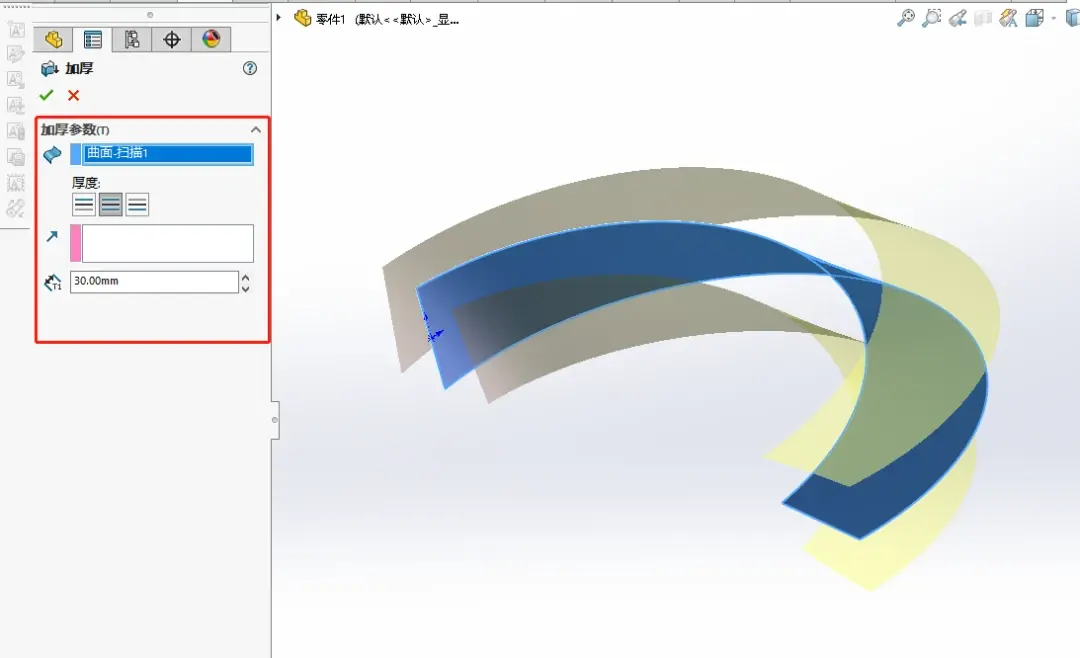Switch to the FeatureManager tree tab
Image resolution: width=1080 pixels, height=658 pixels.
point(53,39)
